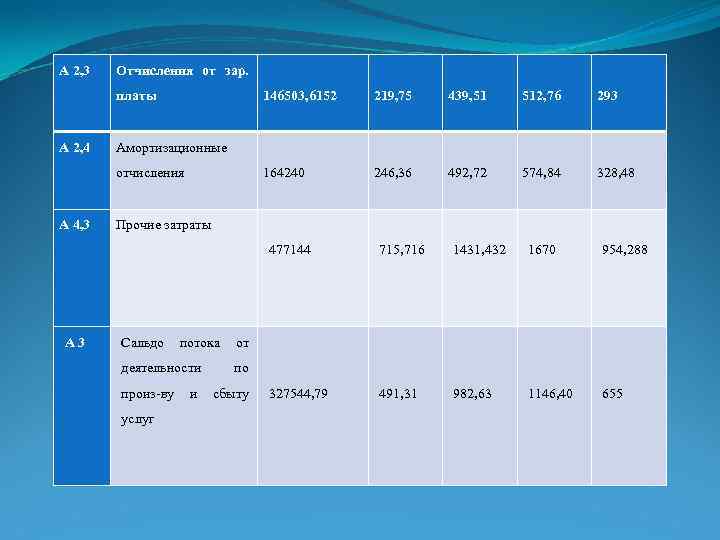Select row code 'А 4,3'
The image size is (720, 540).
pos(74,225)
